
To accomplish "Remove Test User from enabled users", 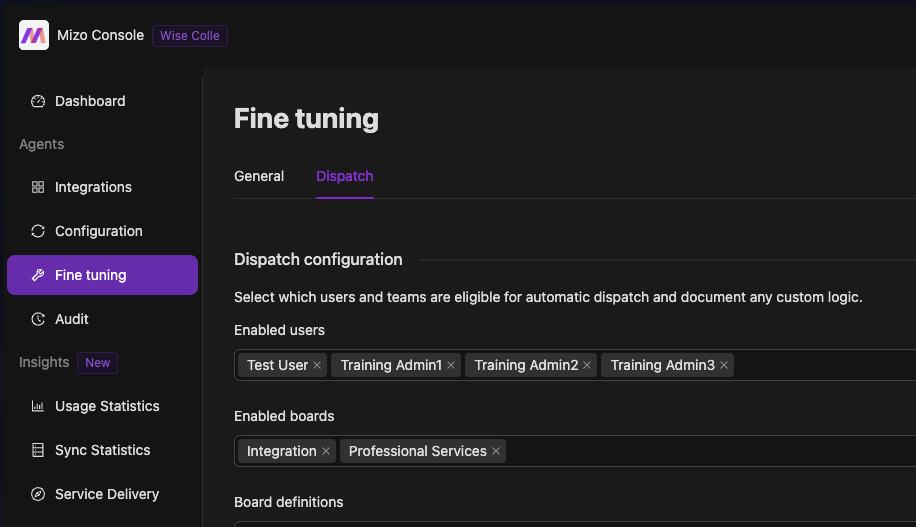I will coord(317,365).
